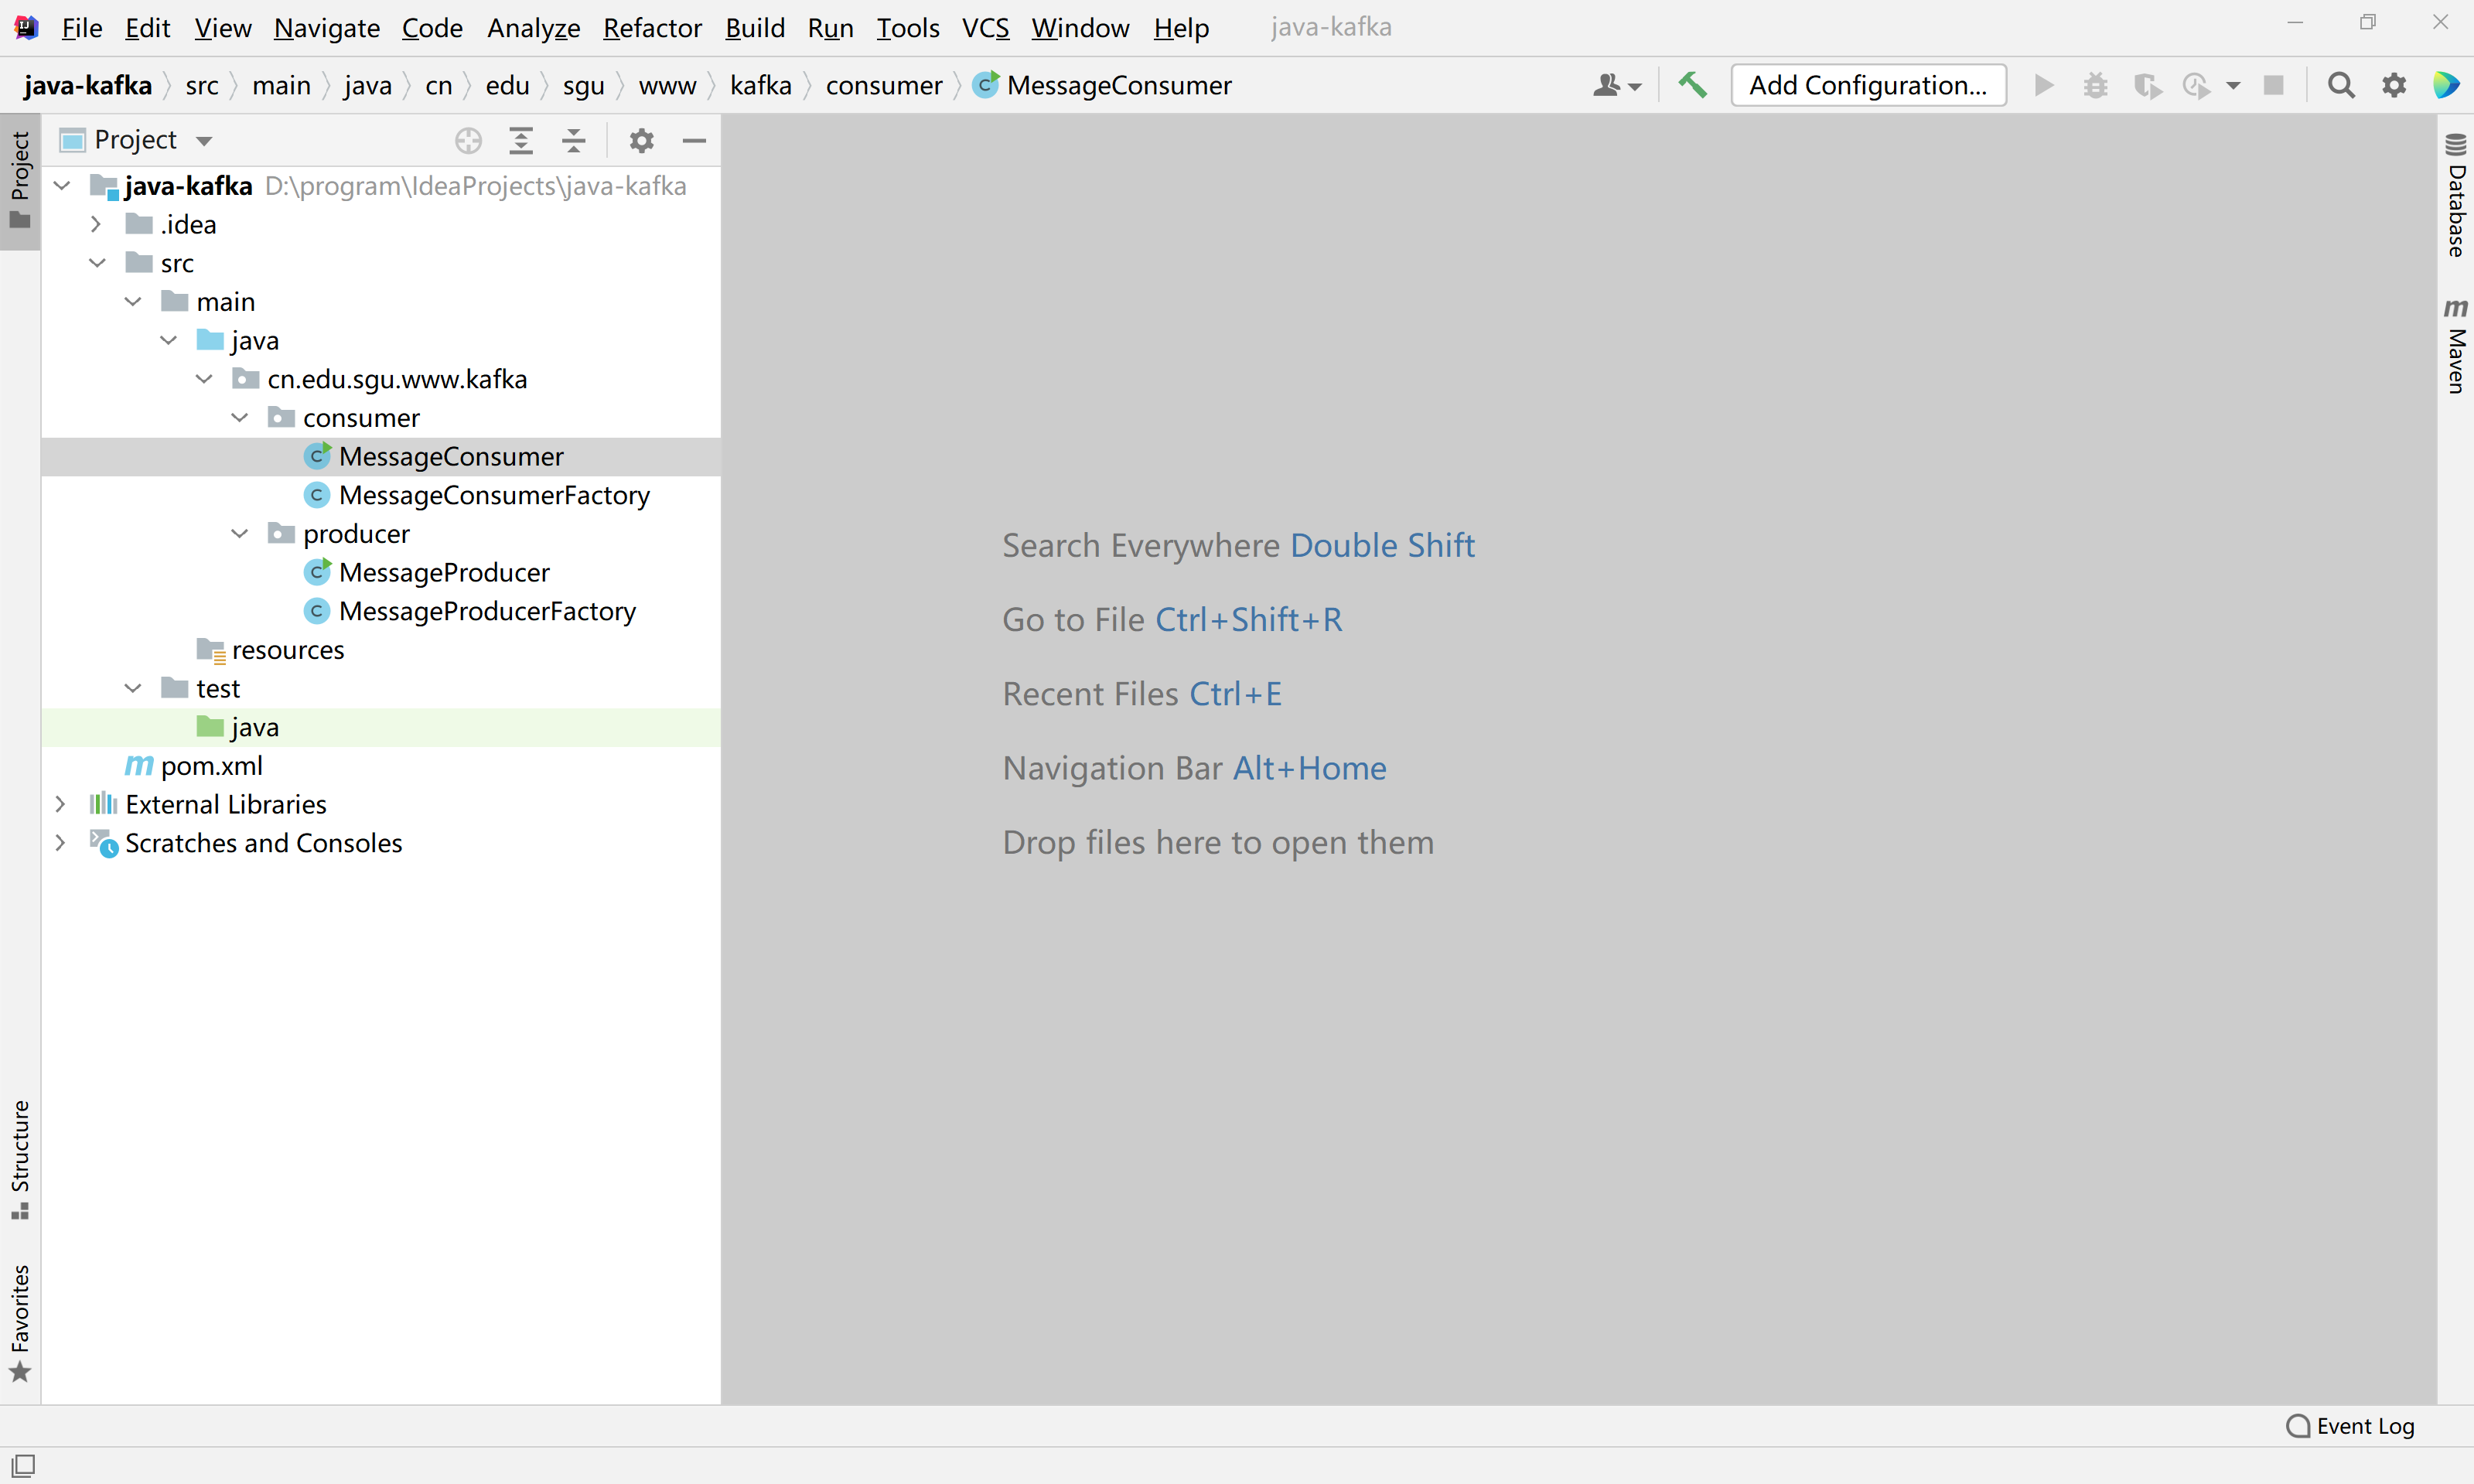The image size is (2474, 1484).
Task: Hide the Project panel with the minus icon
Action: click(694, 141)
